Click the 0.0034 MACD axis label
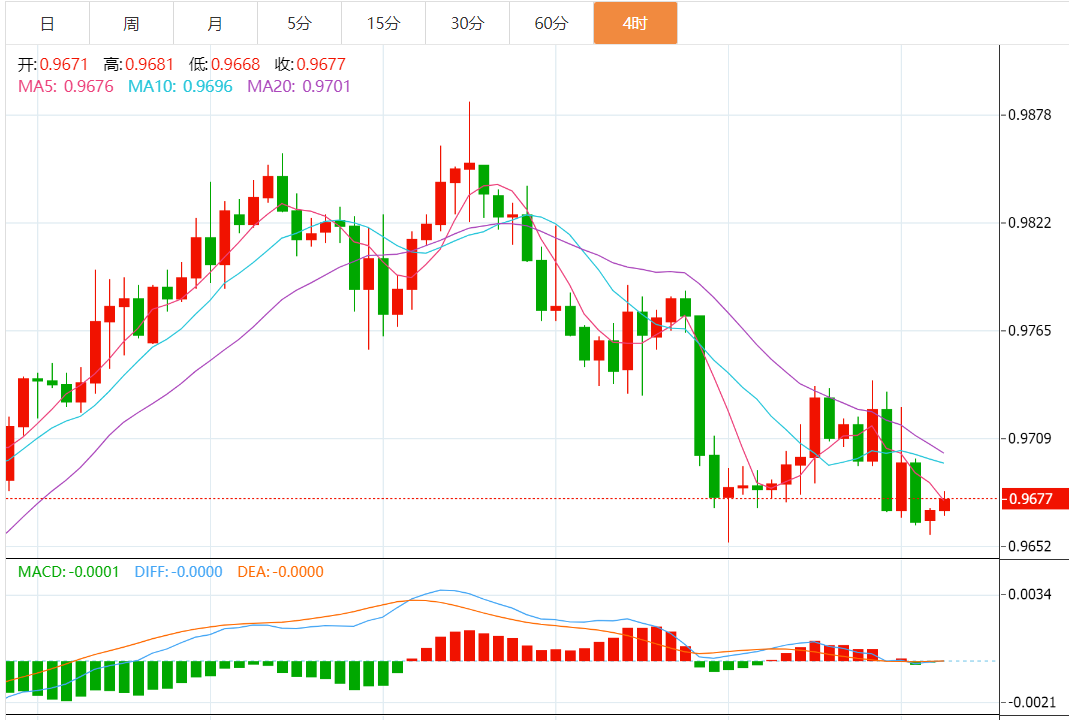1069x720 pixels. coord(1029,594)
